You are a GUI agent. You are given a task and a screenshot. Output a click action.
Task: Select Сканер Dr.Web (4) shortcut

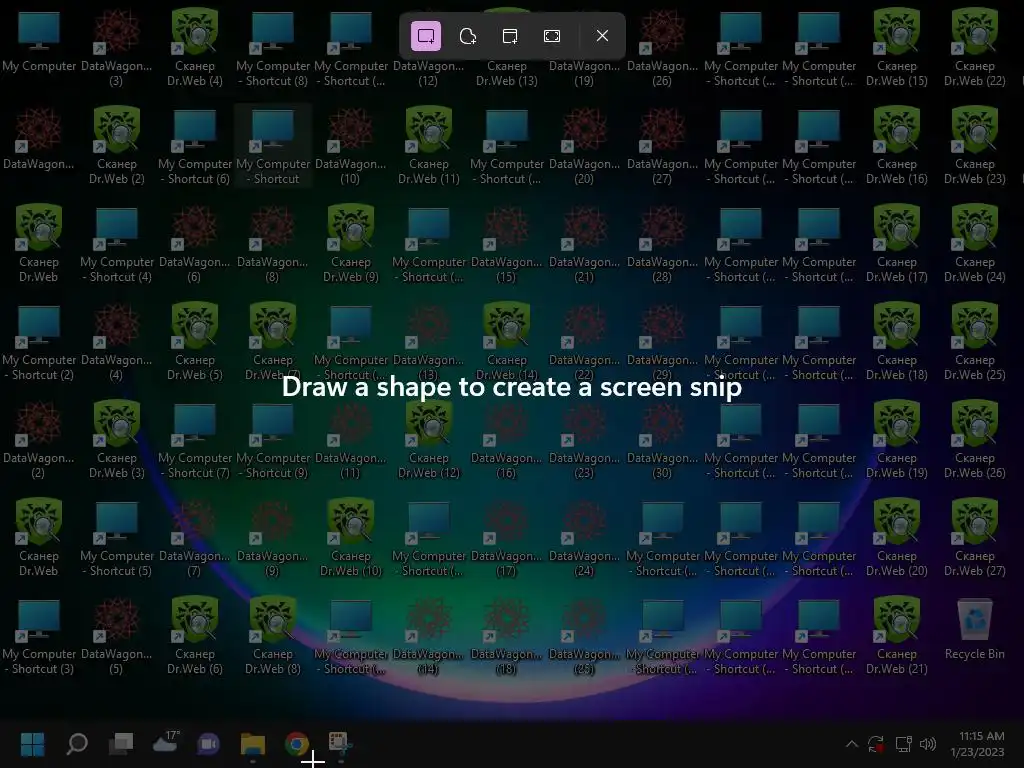tap(195, 48)
